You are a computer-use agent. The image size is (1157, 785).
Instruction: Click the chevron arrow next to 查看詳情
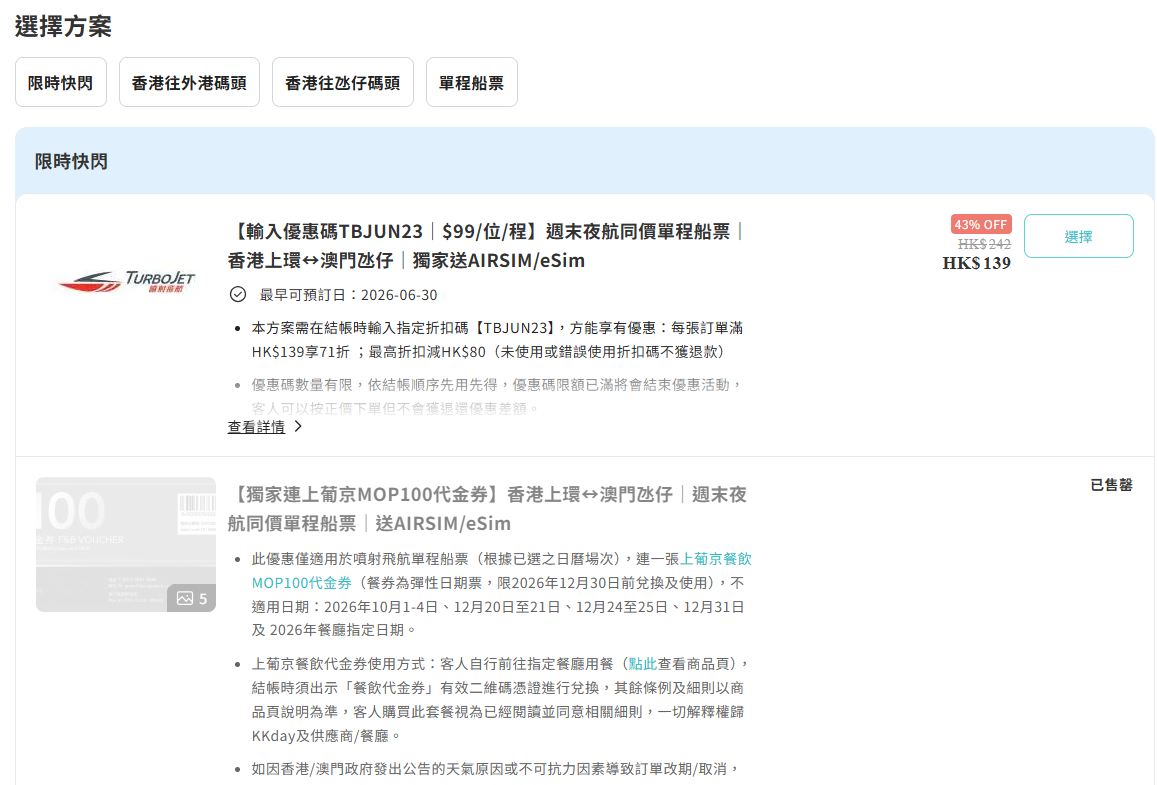pyautogui.click(x=297, y=426)
